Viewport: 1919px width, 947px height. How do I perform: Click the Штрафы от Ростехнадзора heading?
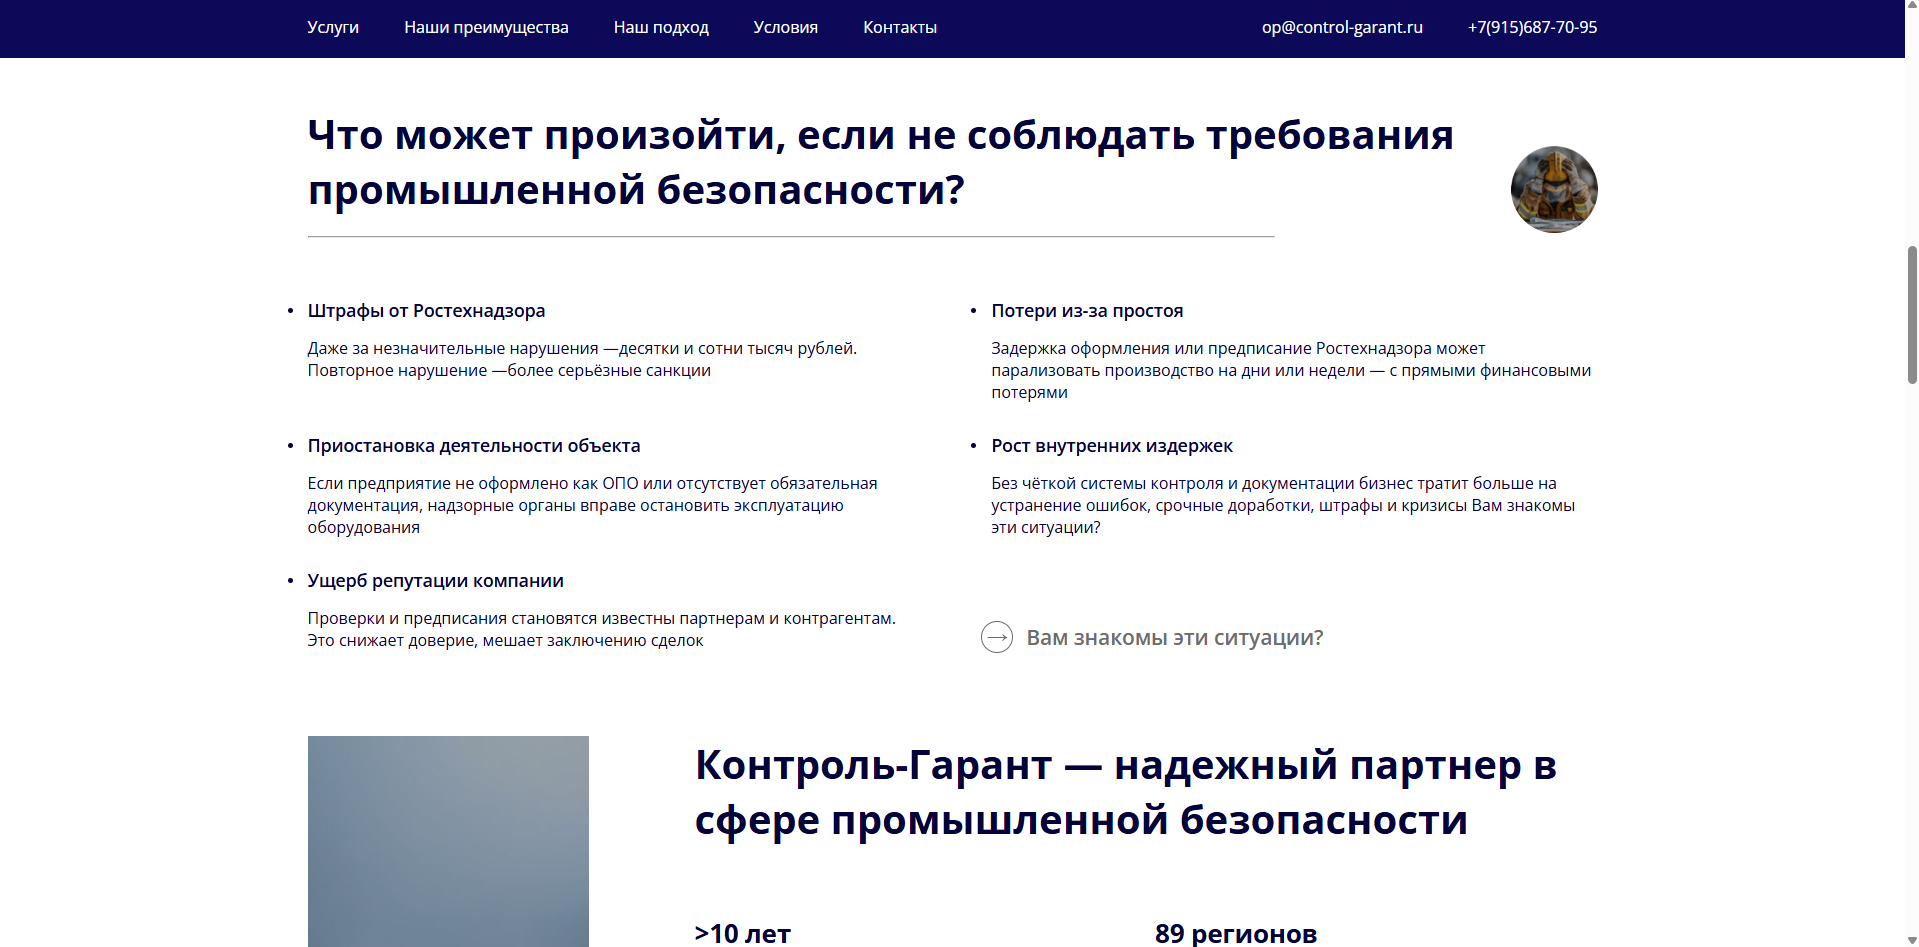[426, 311]
